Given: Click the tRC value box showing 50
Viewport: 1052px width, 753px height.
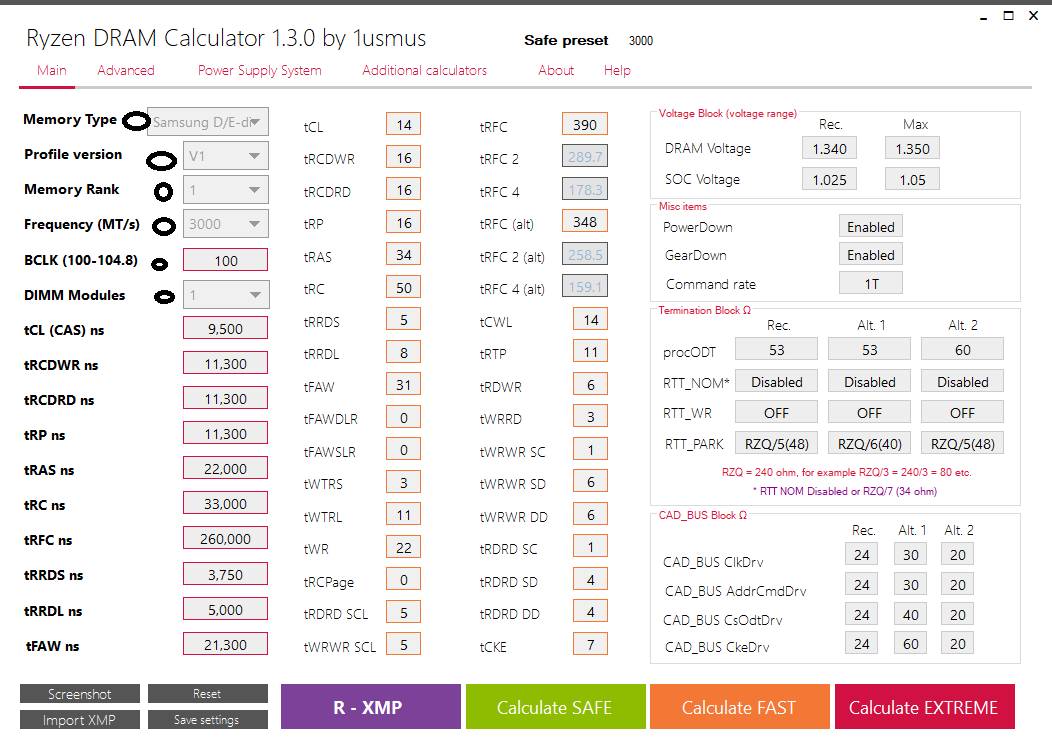Looking at the screenshot, I should coord(403,287).
